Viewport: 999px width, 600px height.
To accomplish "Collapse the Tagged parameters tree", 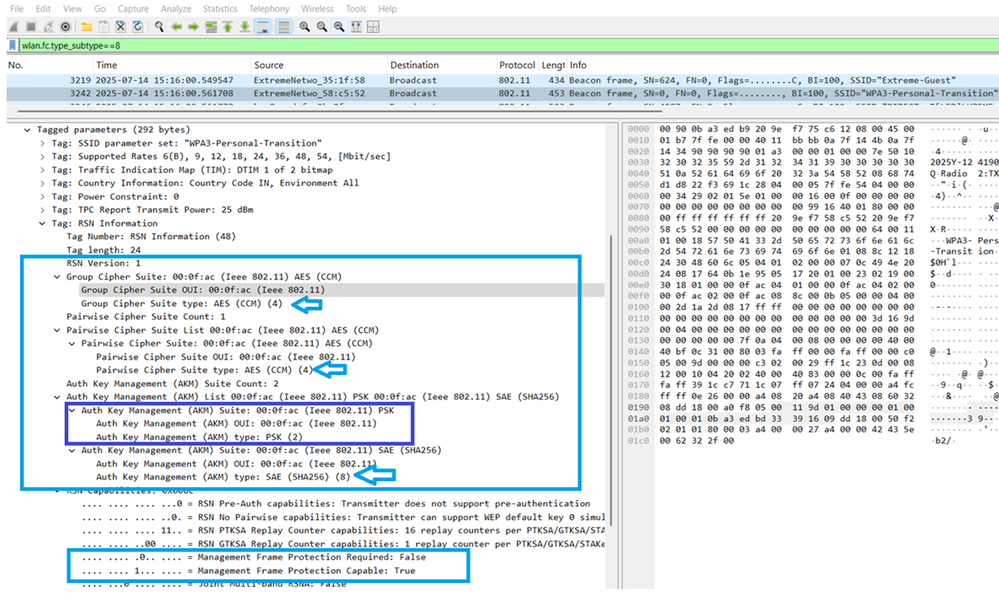I will 27,130.
